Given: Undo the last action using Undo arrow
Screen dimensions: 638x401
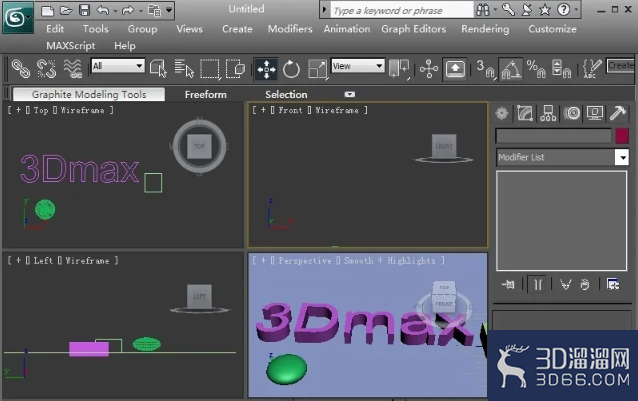Looking at the screenshot, I should click(103, 10).
